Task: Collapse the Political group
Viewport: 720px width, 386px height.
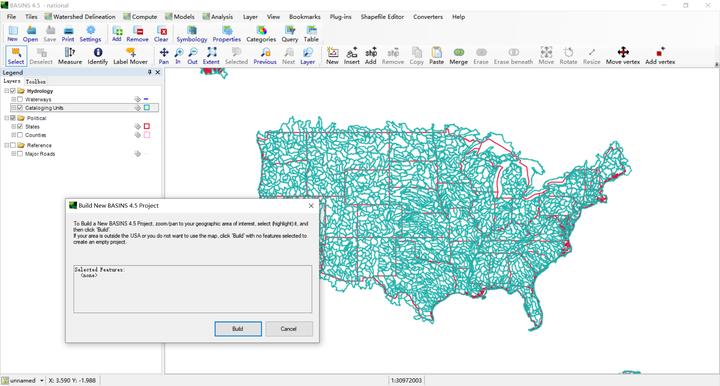Action: (7, 118)
